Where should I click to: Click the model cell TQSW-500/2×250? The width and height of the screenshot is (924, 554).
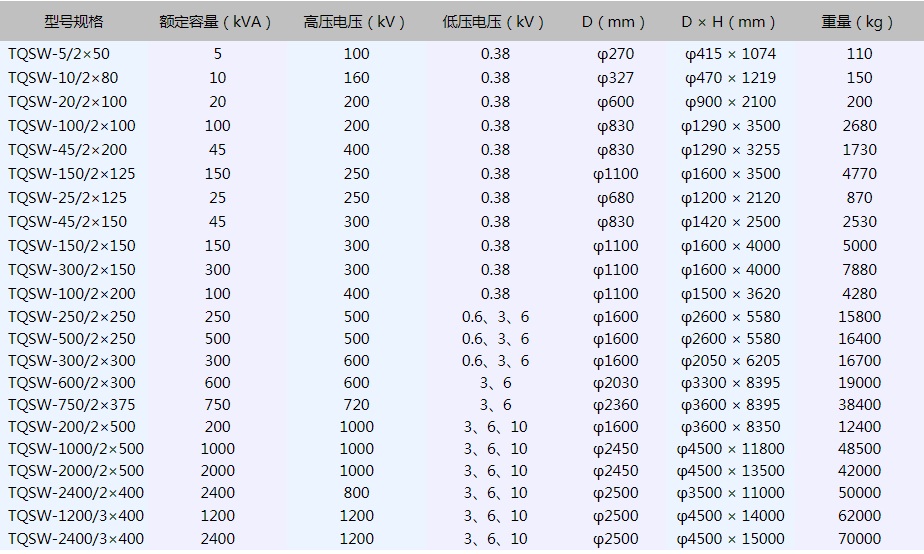(x=71, y=339)
